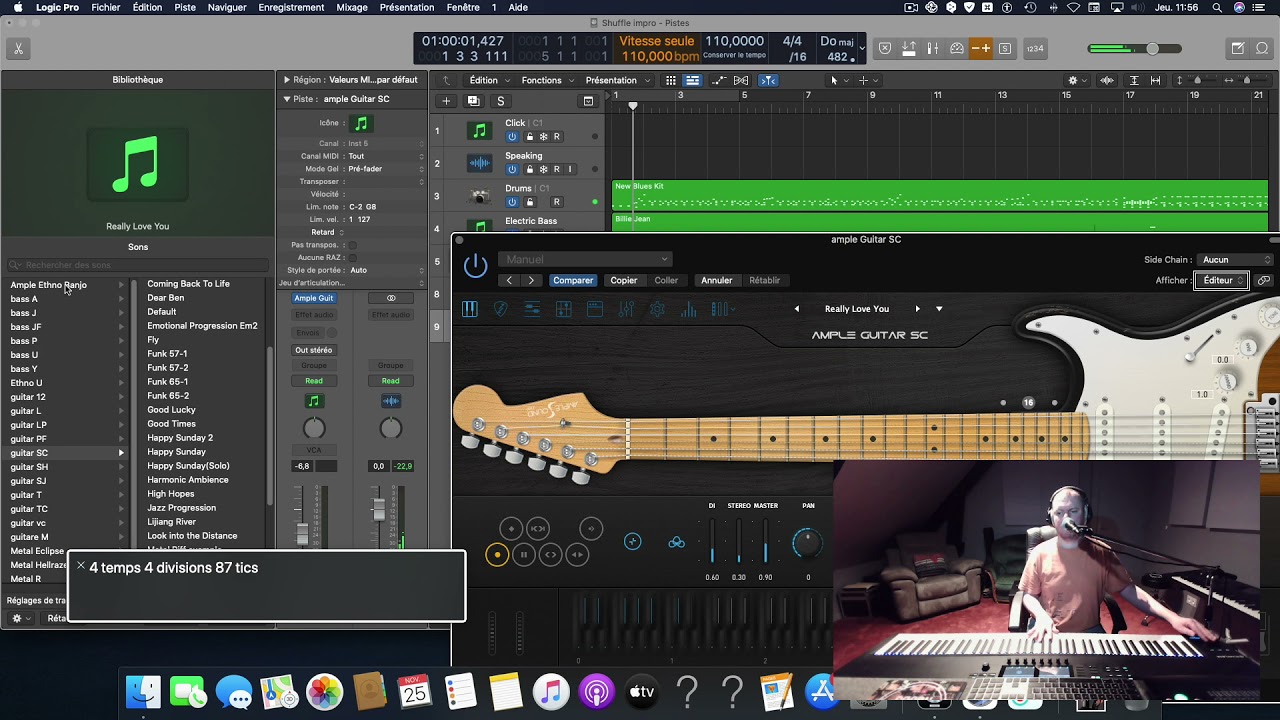Record-enable the Click track
The width and height of the screenshot is (1280, 720).
coord(557,137)
